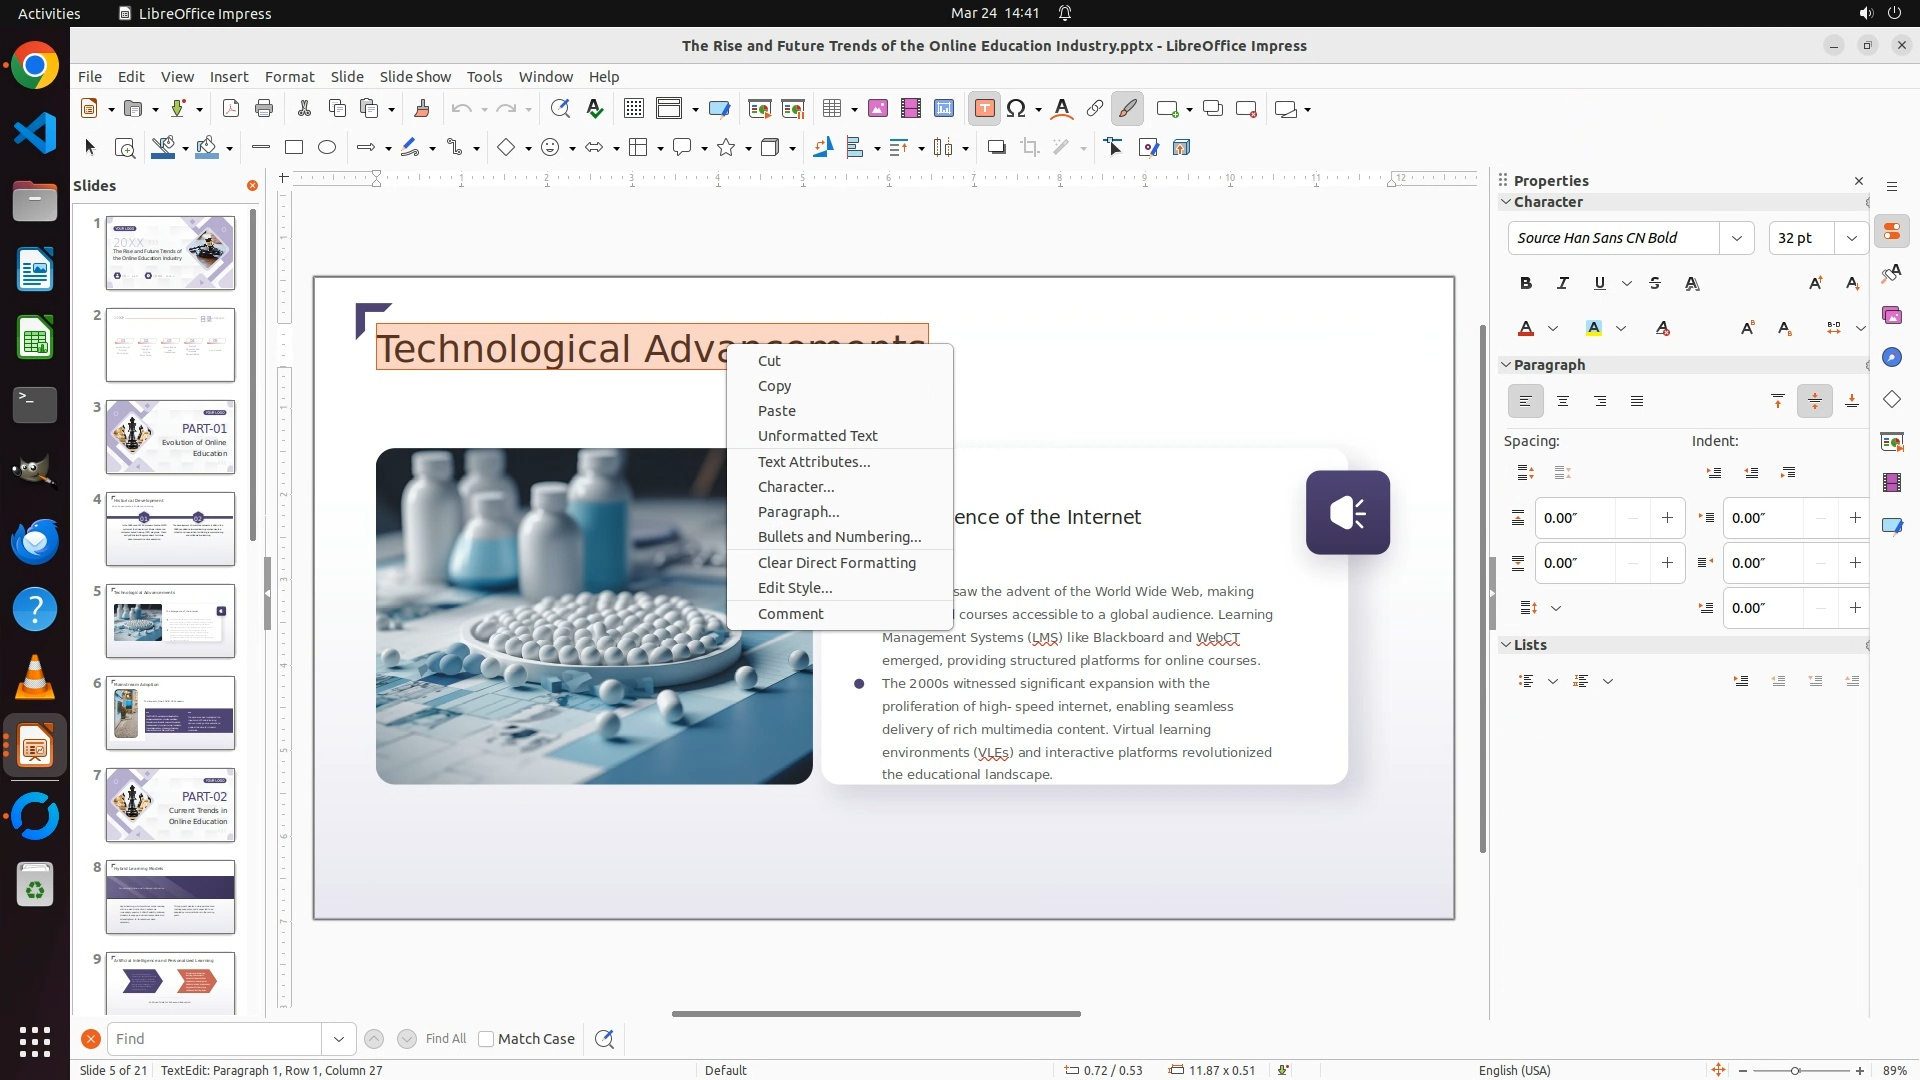Select slide 7 thumbnail PART-02
This screenshot has height=1080, width=1920.
coord(170,805)
